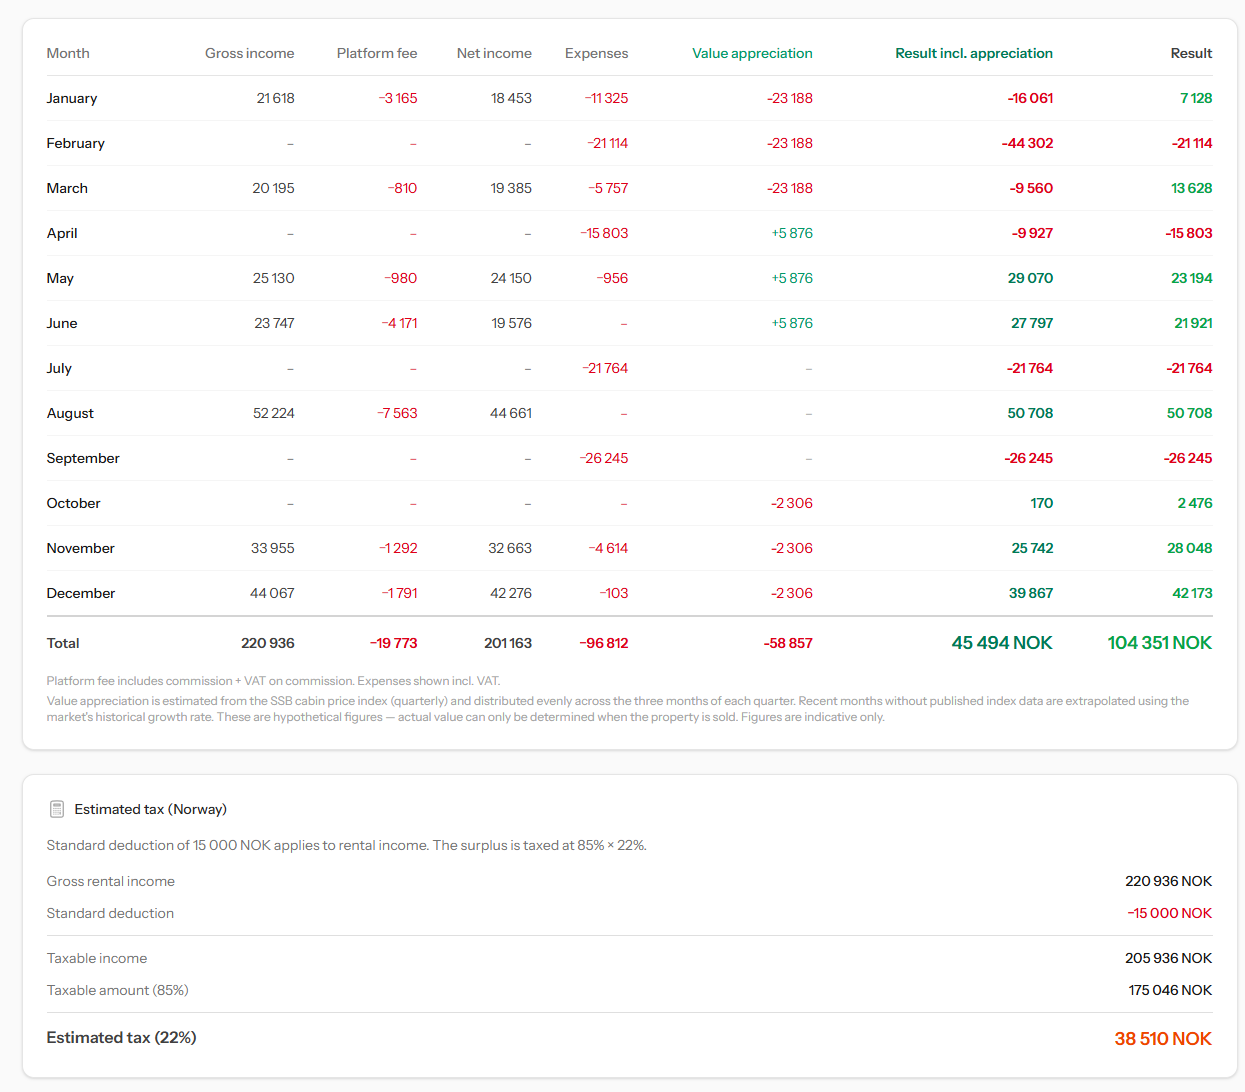
Task: Click the Platform fee column header
Action: point(377,53)
